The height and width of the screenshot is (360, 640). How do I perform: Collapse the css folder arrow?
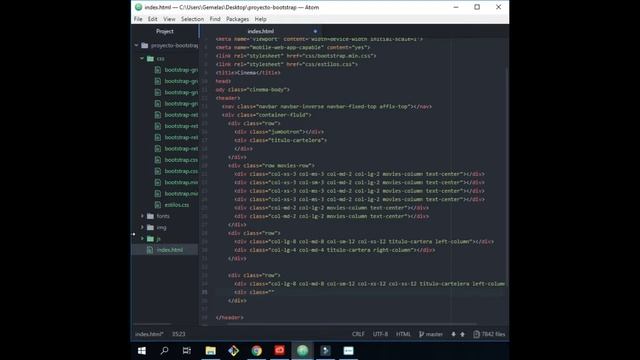[142, 58]
